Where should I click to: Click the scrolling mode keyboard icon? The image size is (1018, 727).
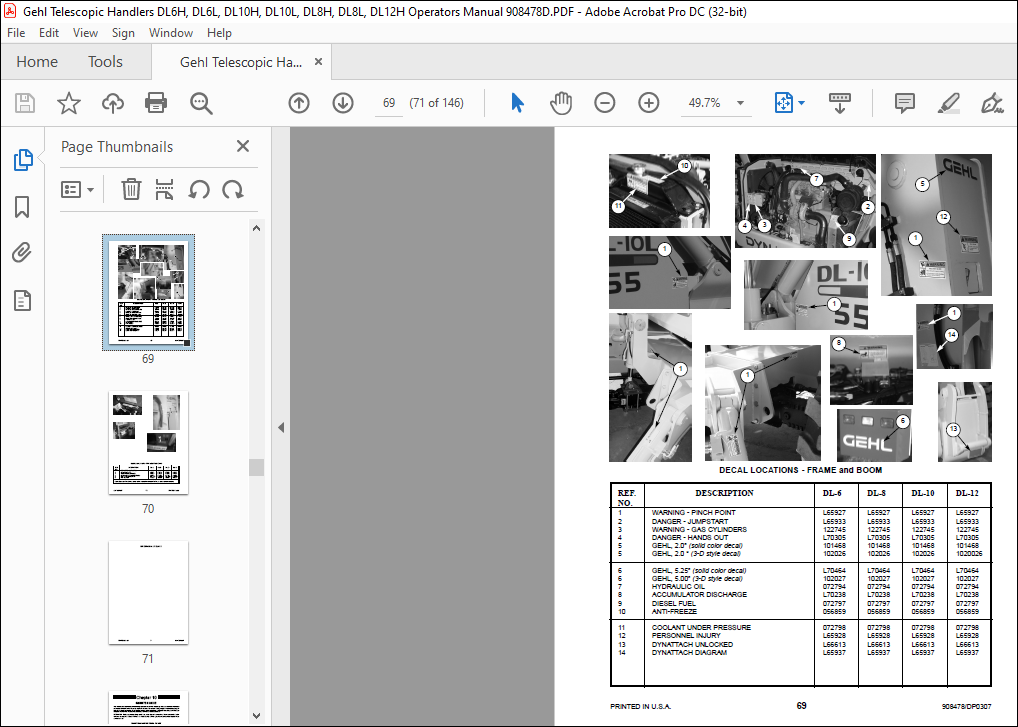click(839, 103)
